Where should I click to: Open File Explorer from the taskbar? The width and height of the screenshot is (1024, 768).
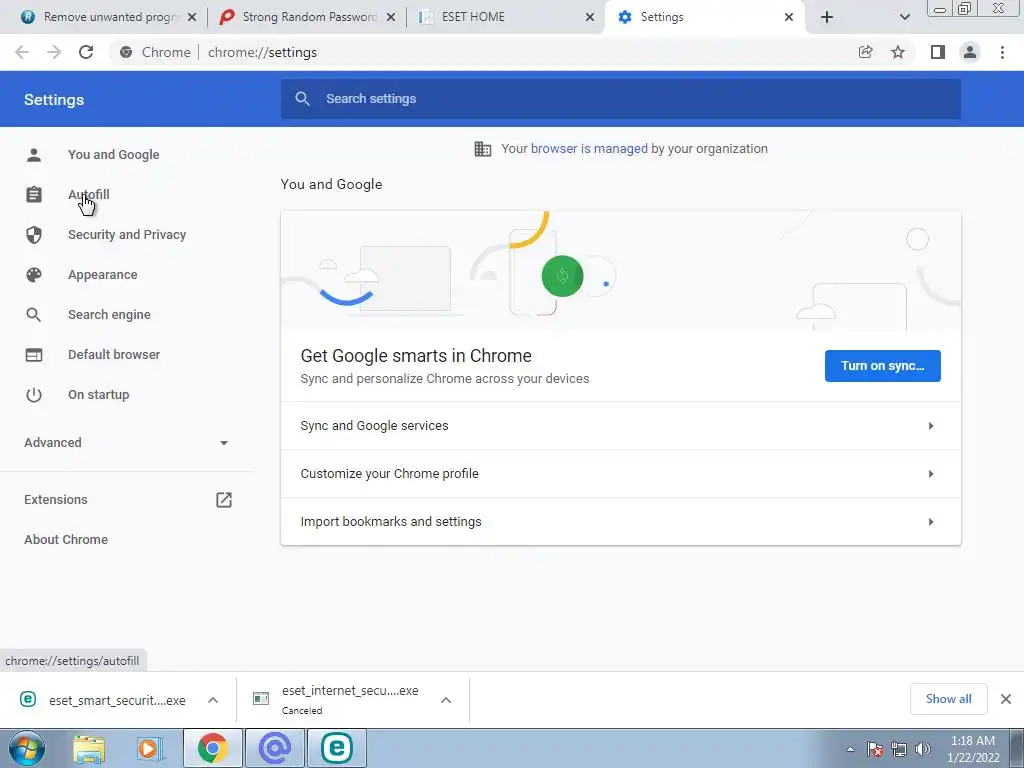pos(89,748)
